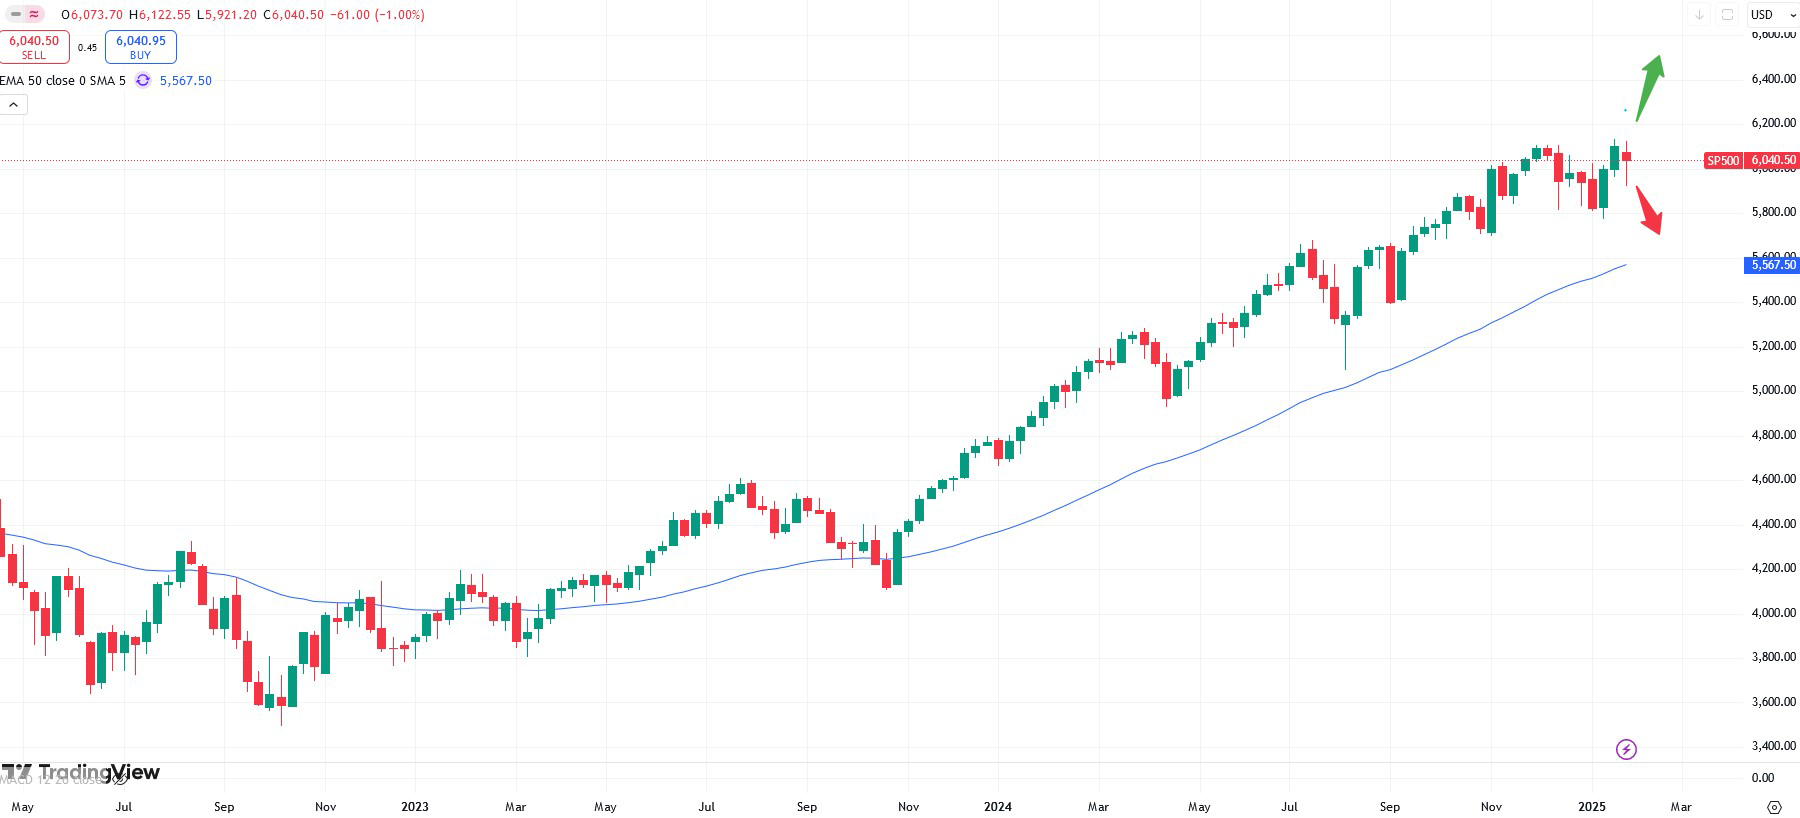Click the purple lightning bolt icon
Viewport: 1800px width, 818px height.
click(1626, 749)
